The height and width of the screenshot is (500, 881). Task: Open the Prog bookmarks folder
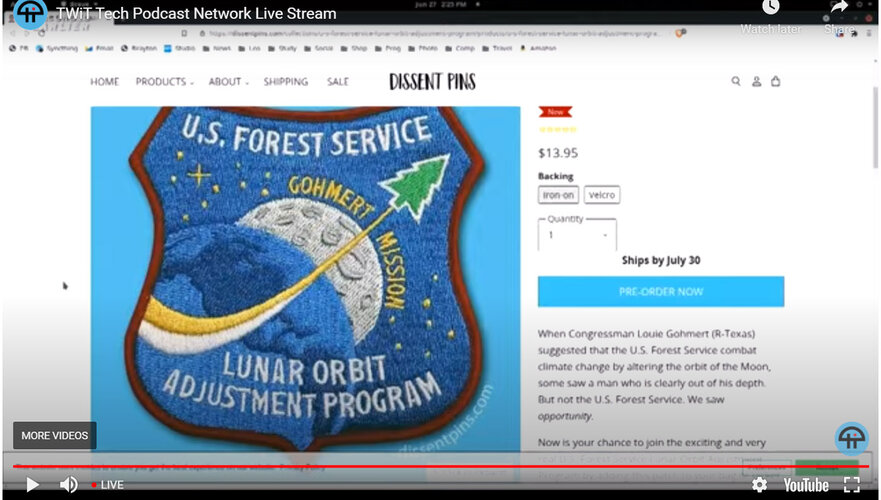[x=388, y=48]
